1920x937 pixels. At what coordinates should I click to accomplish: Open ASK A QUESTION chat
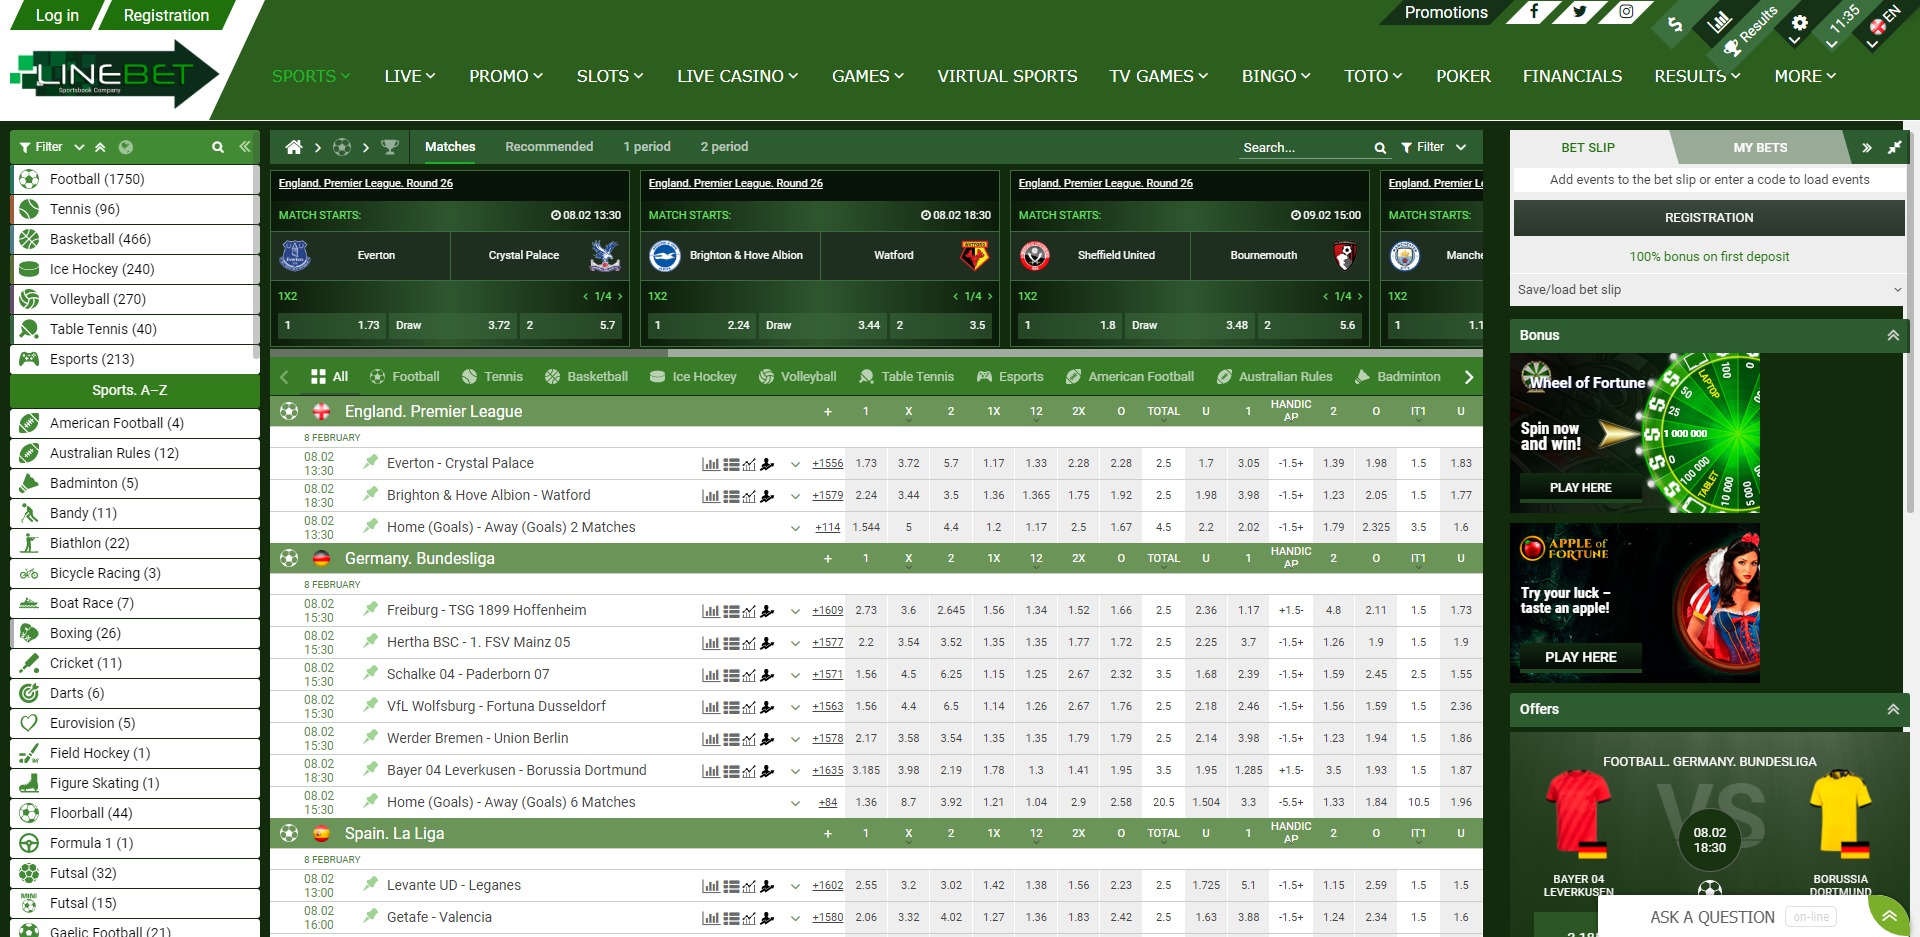[x=1712, y=917]
